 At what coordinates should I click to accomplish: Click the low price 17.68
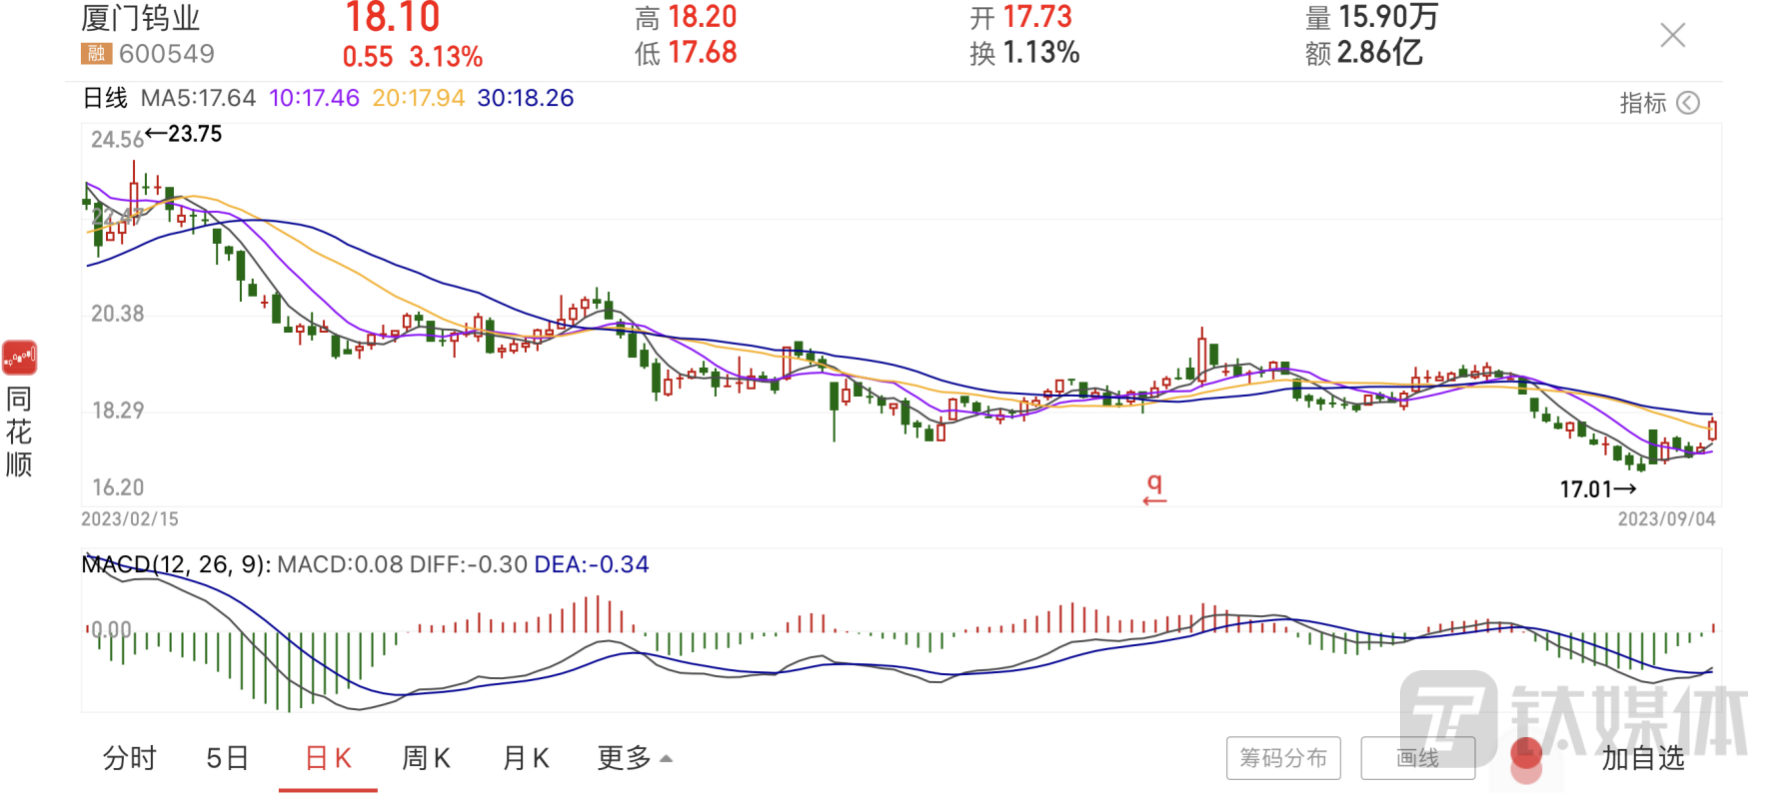click(x=702, y=52)
